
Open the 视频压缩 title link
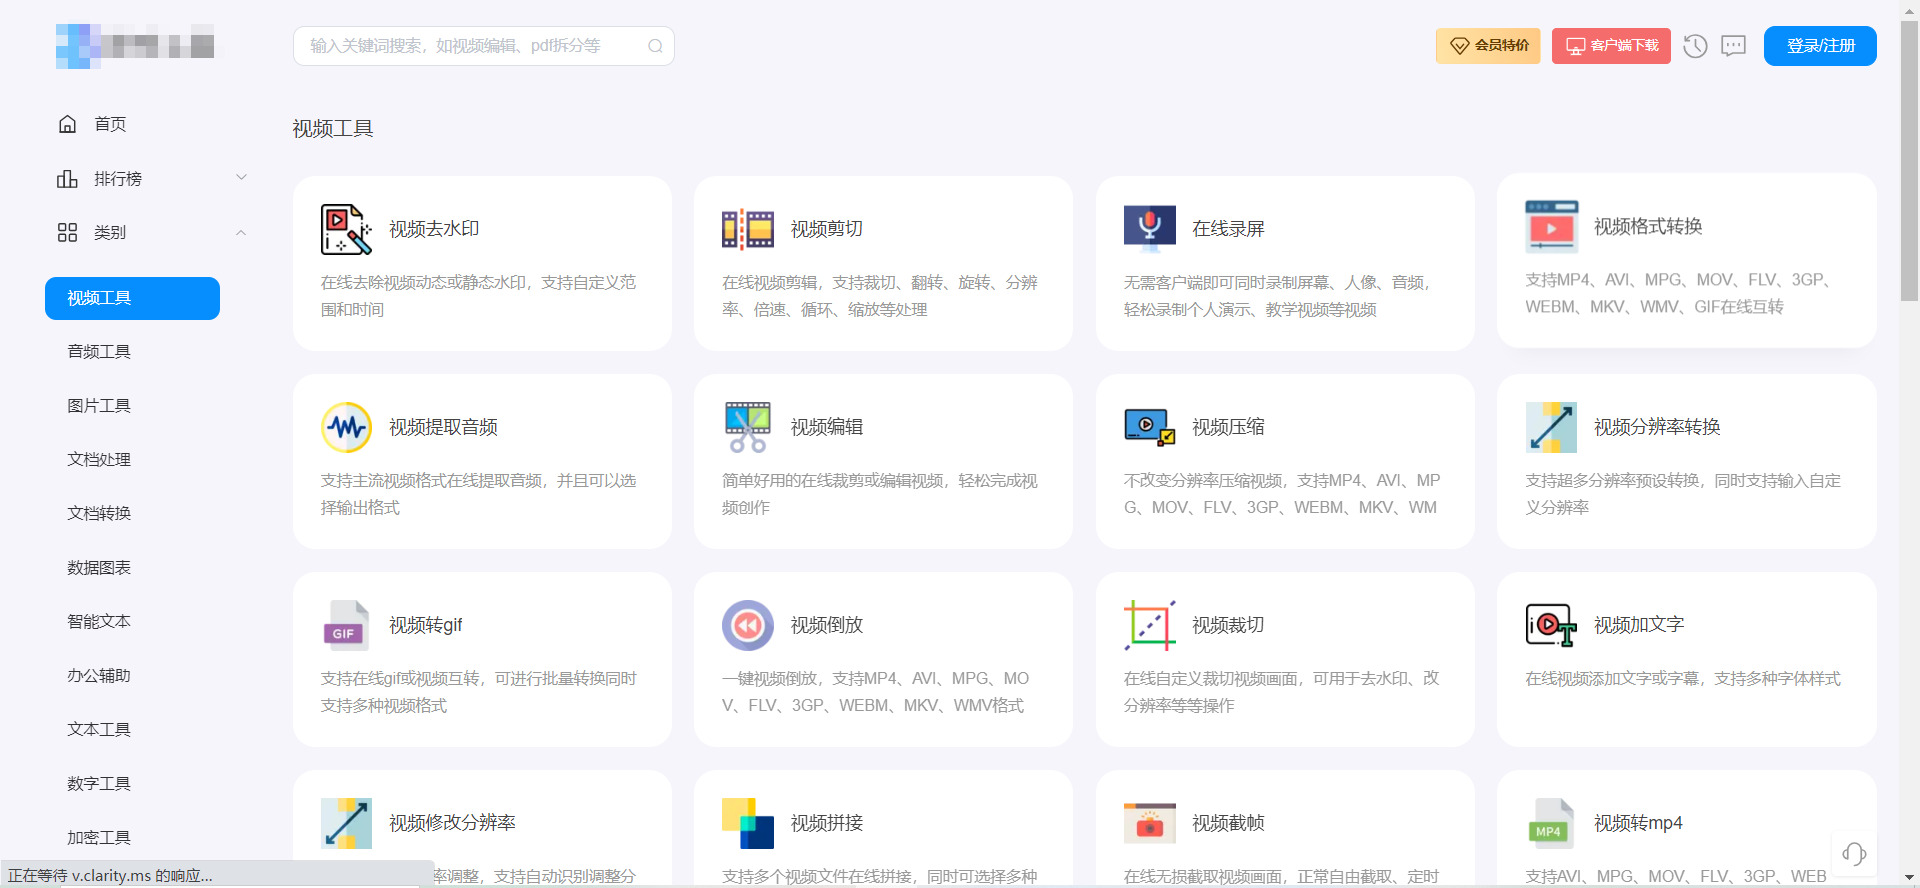click(1228, 427)
